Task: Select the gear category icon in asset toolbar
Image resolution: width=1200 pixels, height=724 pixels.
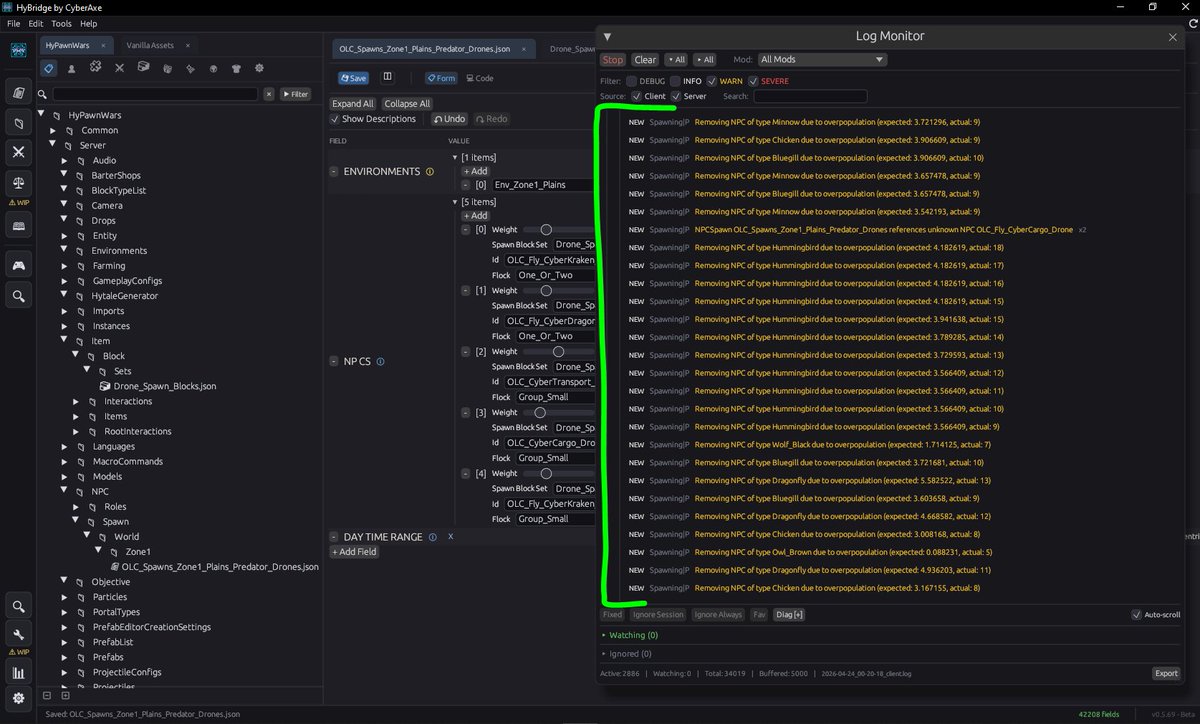Action: [x=259, y=68]
